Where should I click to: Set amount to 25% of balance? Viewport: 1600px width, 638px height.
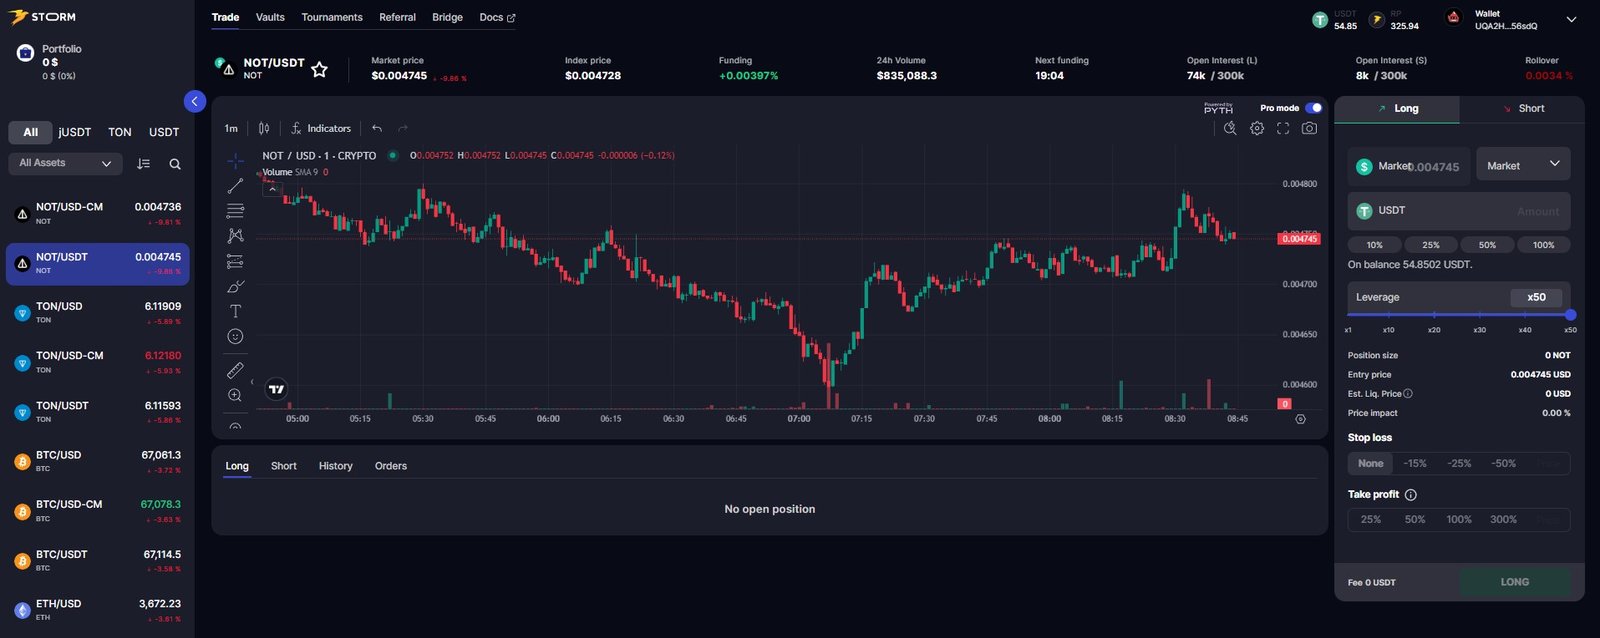(x=1431, y=245)
